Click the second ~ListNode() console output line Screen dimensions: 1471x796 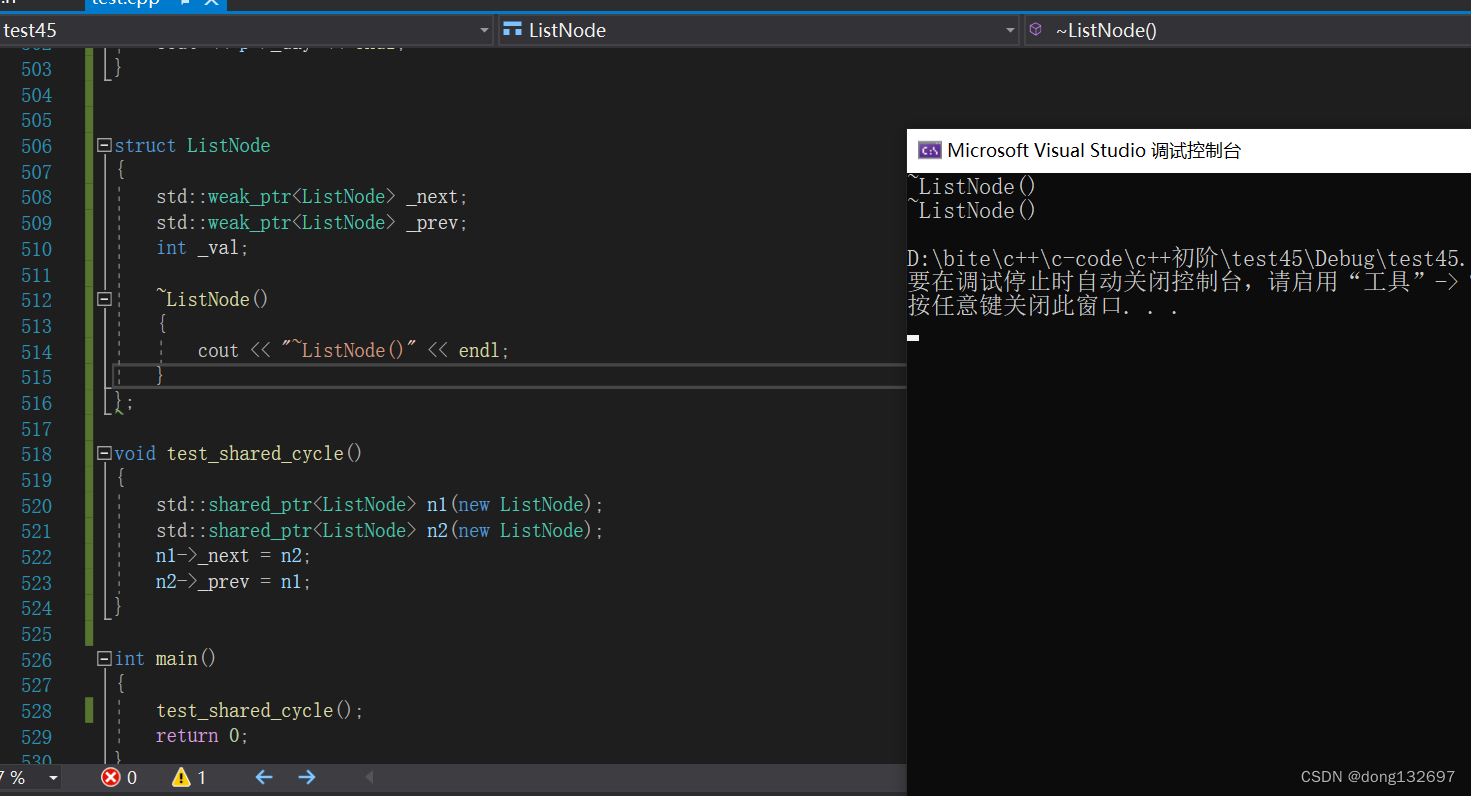972,211
